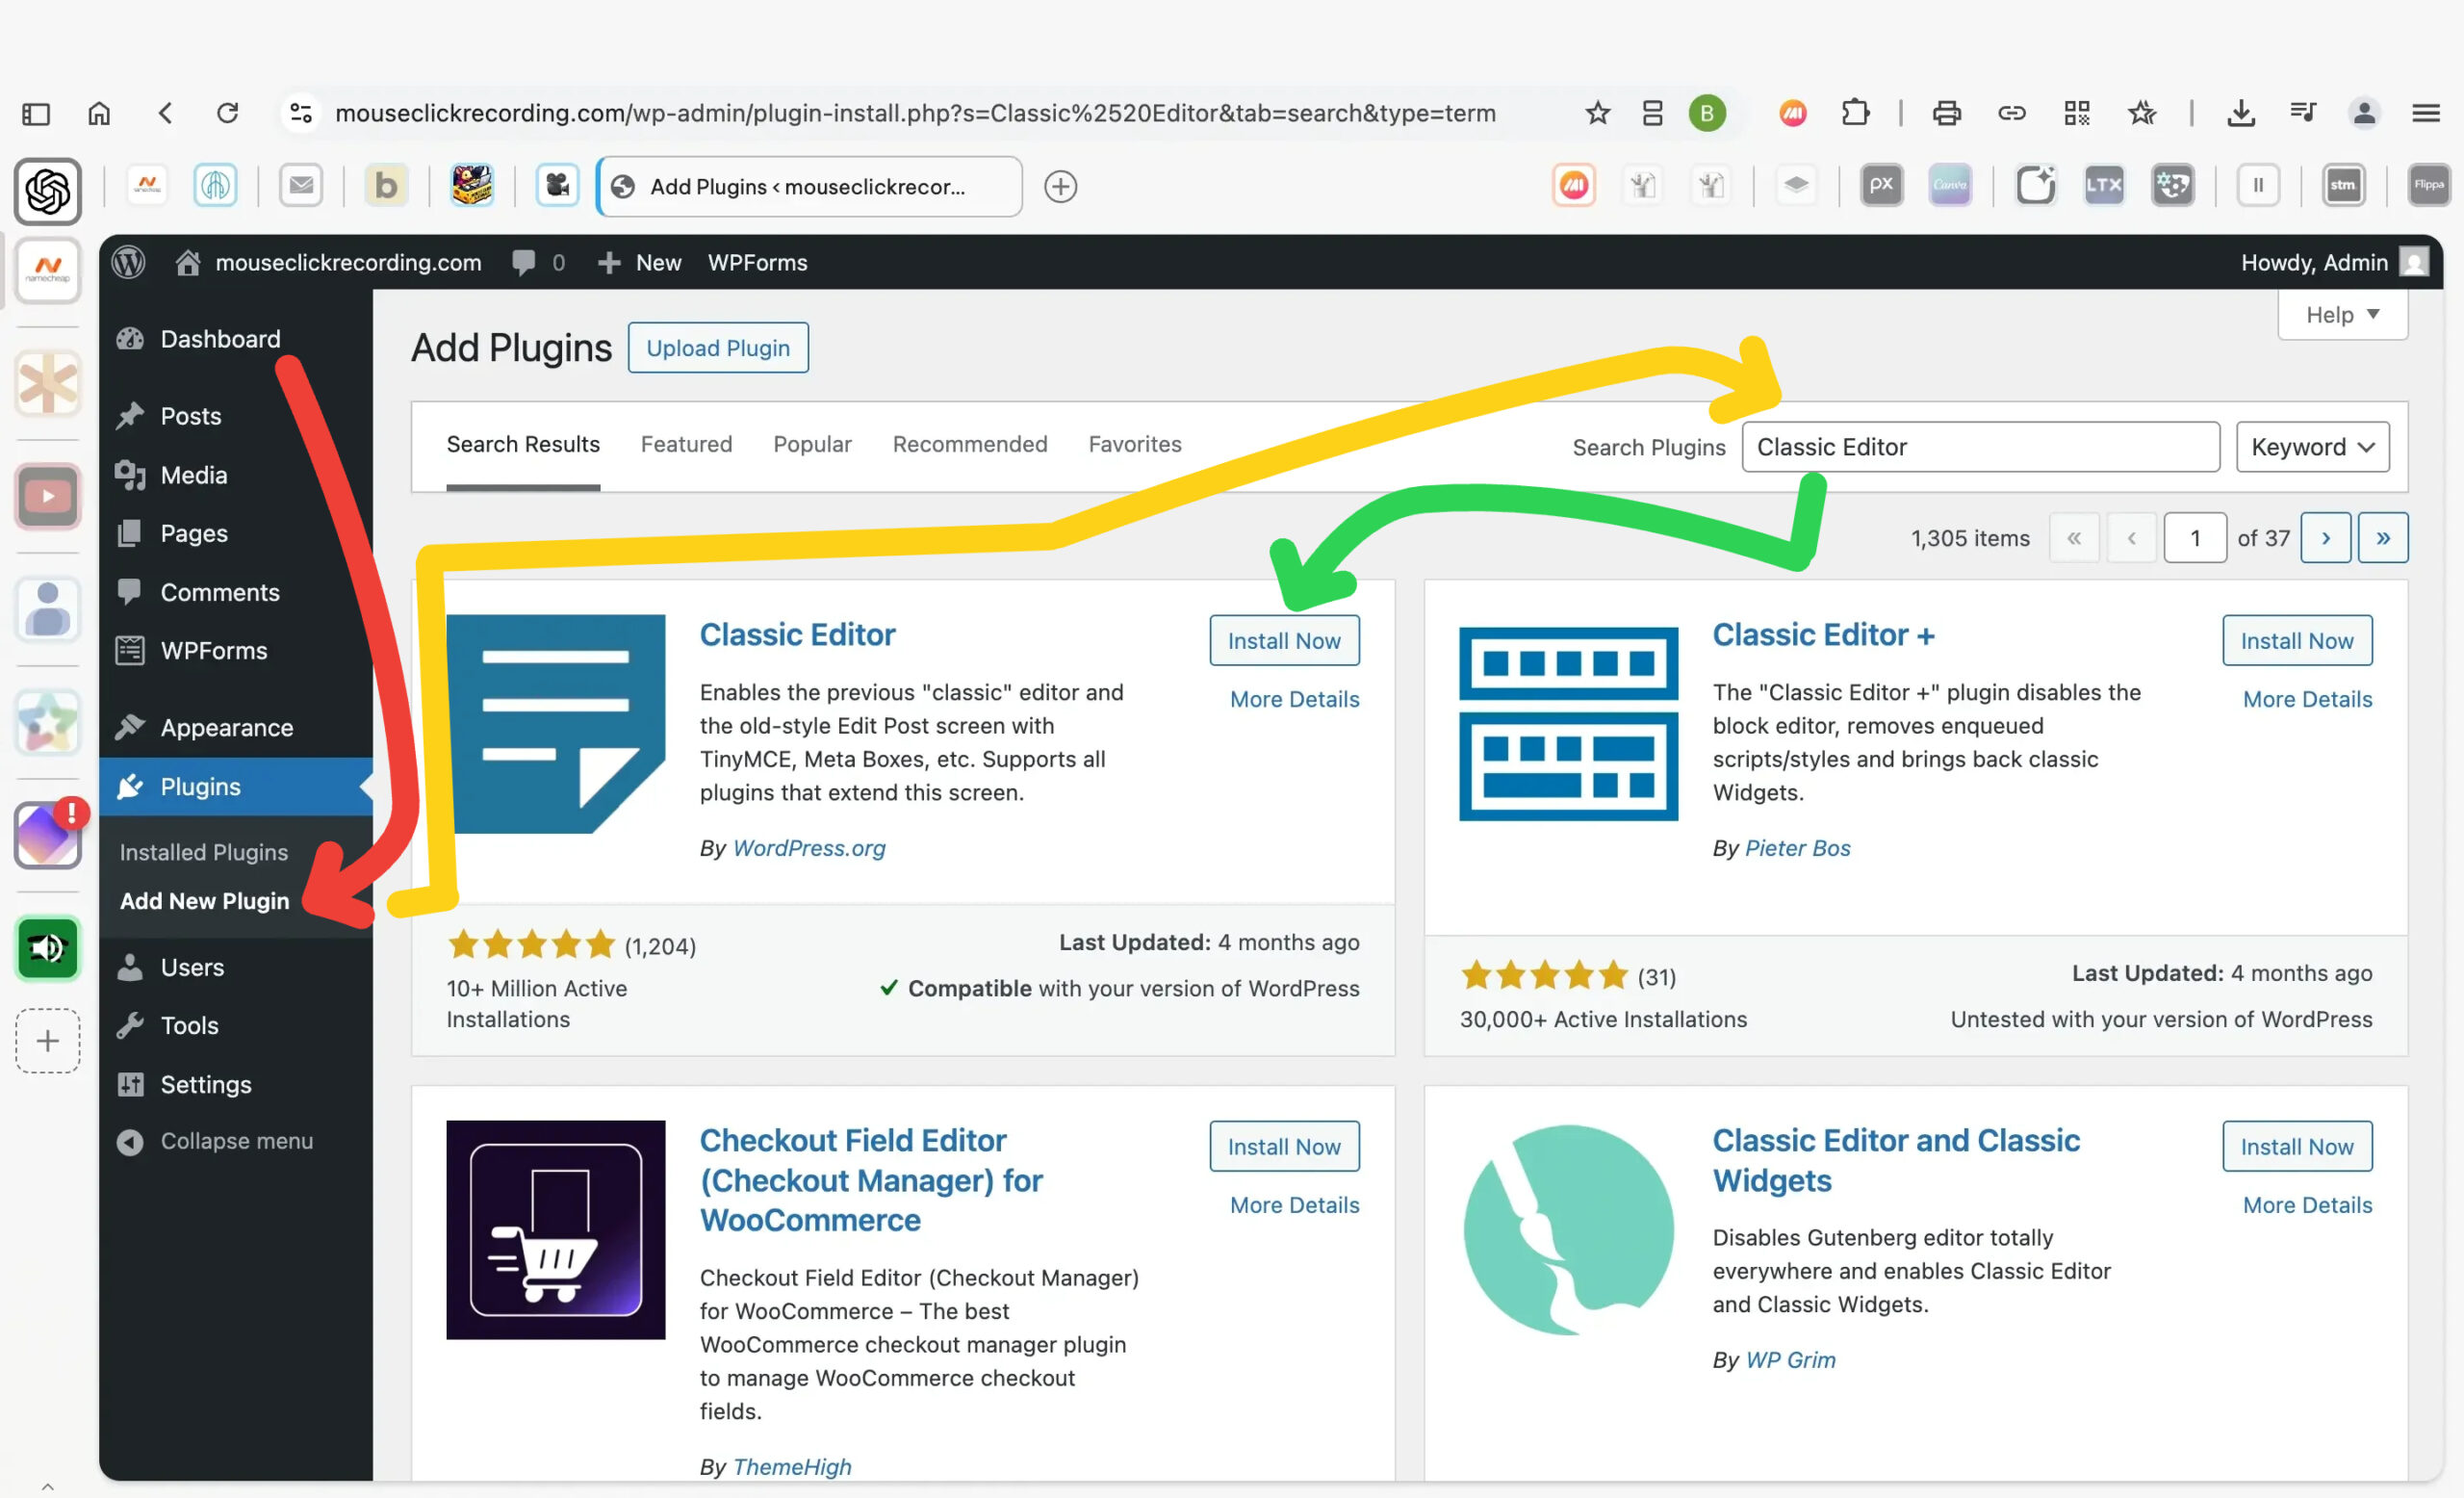Click the WordPress logo in admin bar
Viewport: 2464px width, 1498px height.
(x=128, y=262)
